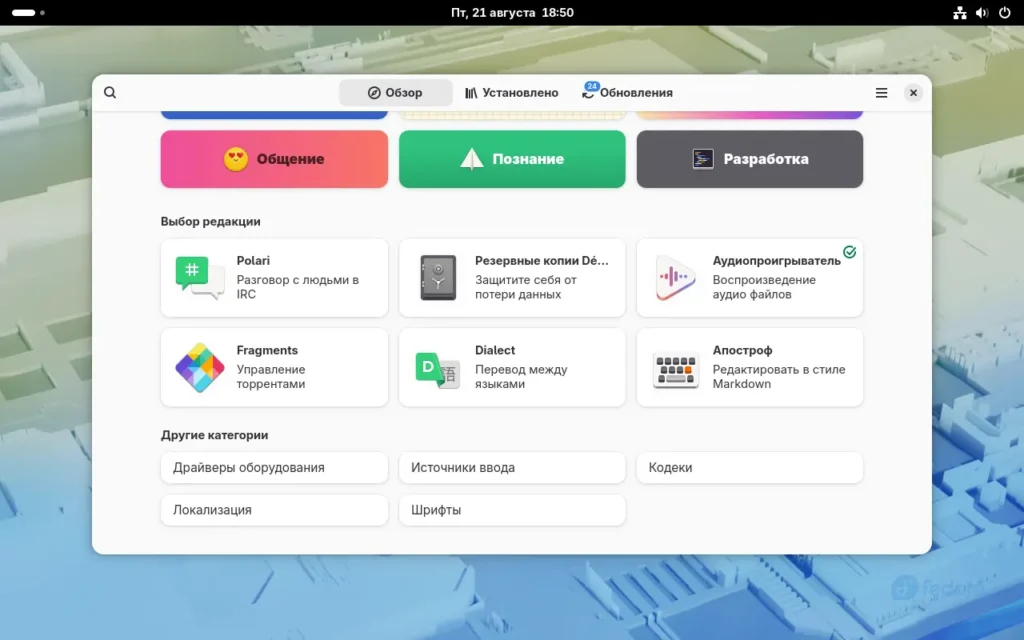Open the Dialect app title
1024x640 pixels.
[495, 350]
